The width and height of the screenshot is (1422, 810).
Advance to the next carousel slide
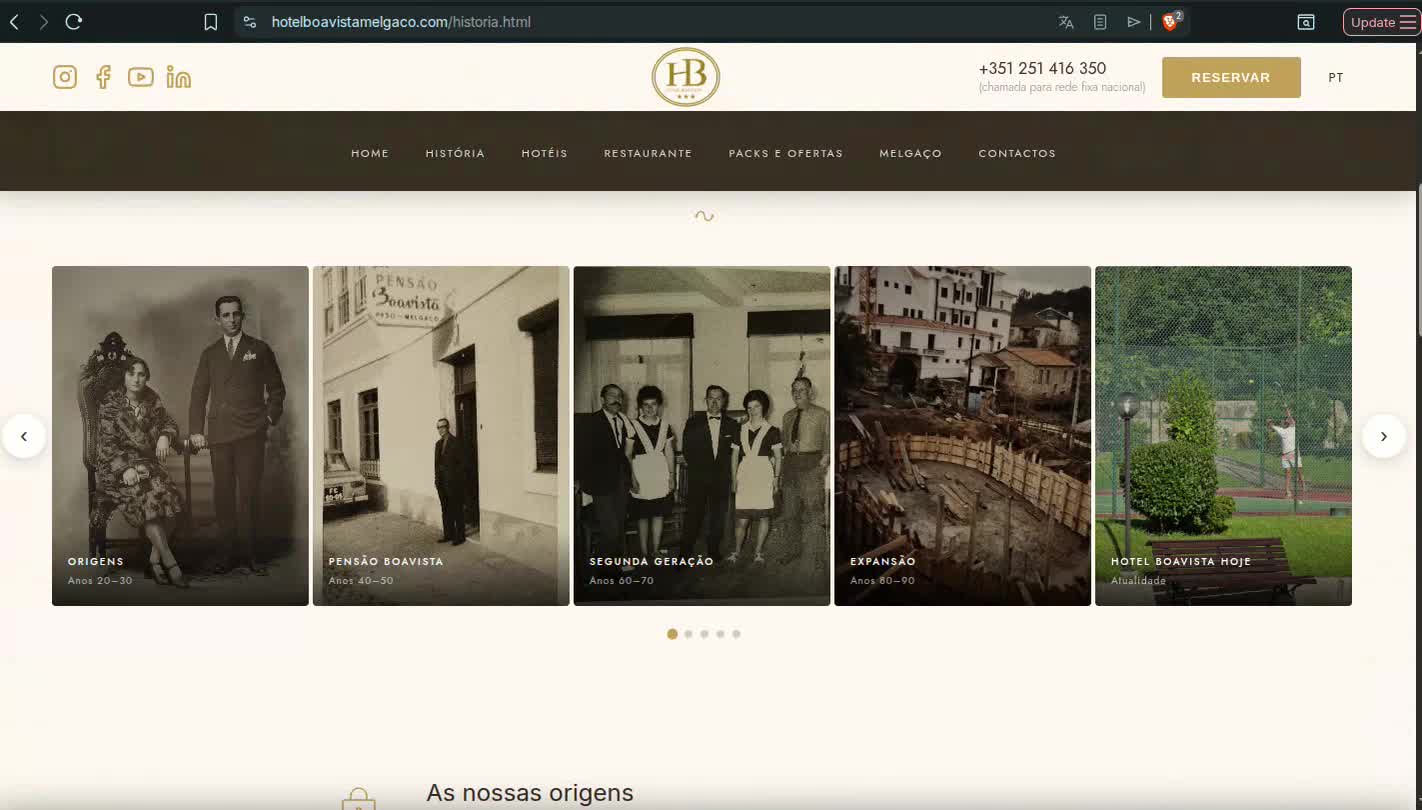[1384, 436]
